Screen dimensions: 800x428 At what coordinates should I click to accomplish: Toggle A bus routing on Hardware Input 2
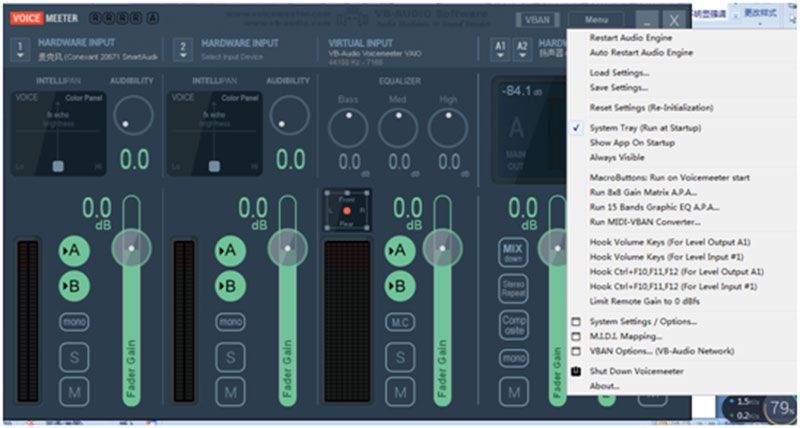point(231,250)
